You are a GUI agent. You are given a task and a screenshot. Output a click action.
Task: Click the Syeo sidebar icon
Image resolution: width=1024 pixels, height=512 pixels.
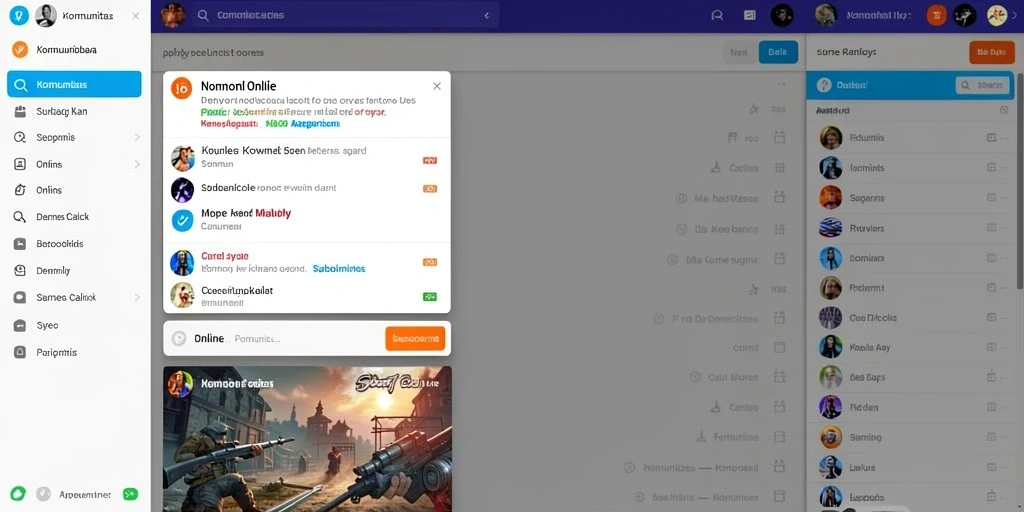click(x=20, y=325)
